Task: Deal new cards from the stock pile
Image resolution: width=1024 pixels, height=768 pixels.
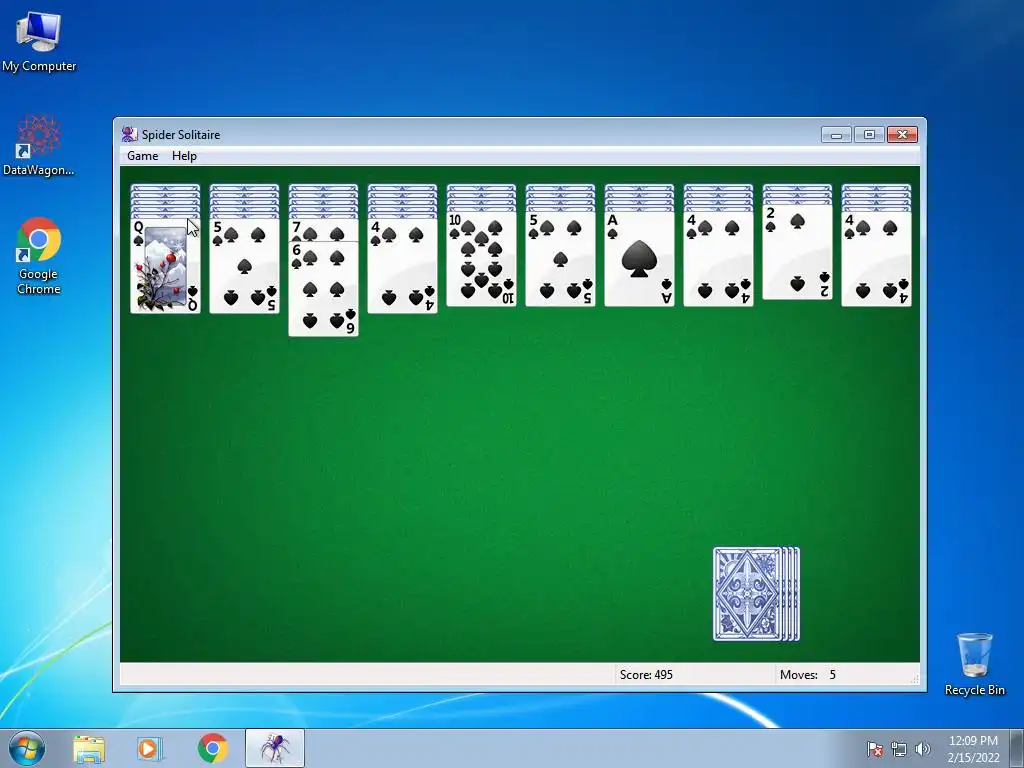Action: pyautogui.click(x=756, y=594)
